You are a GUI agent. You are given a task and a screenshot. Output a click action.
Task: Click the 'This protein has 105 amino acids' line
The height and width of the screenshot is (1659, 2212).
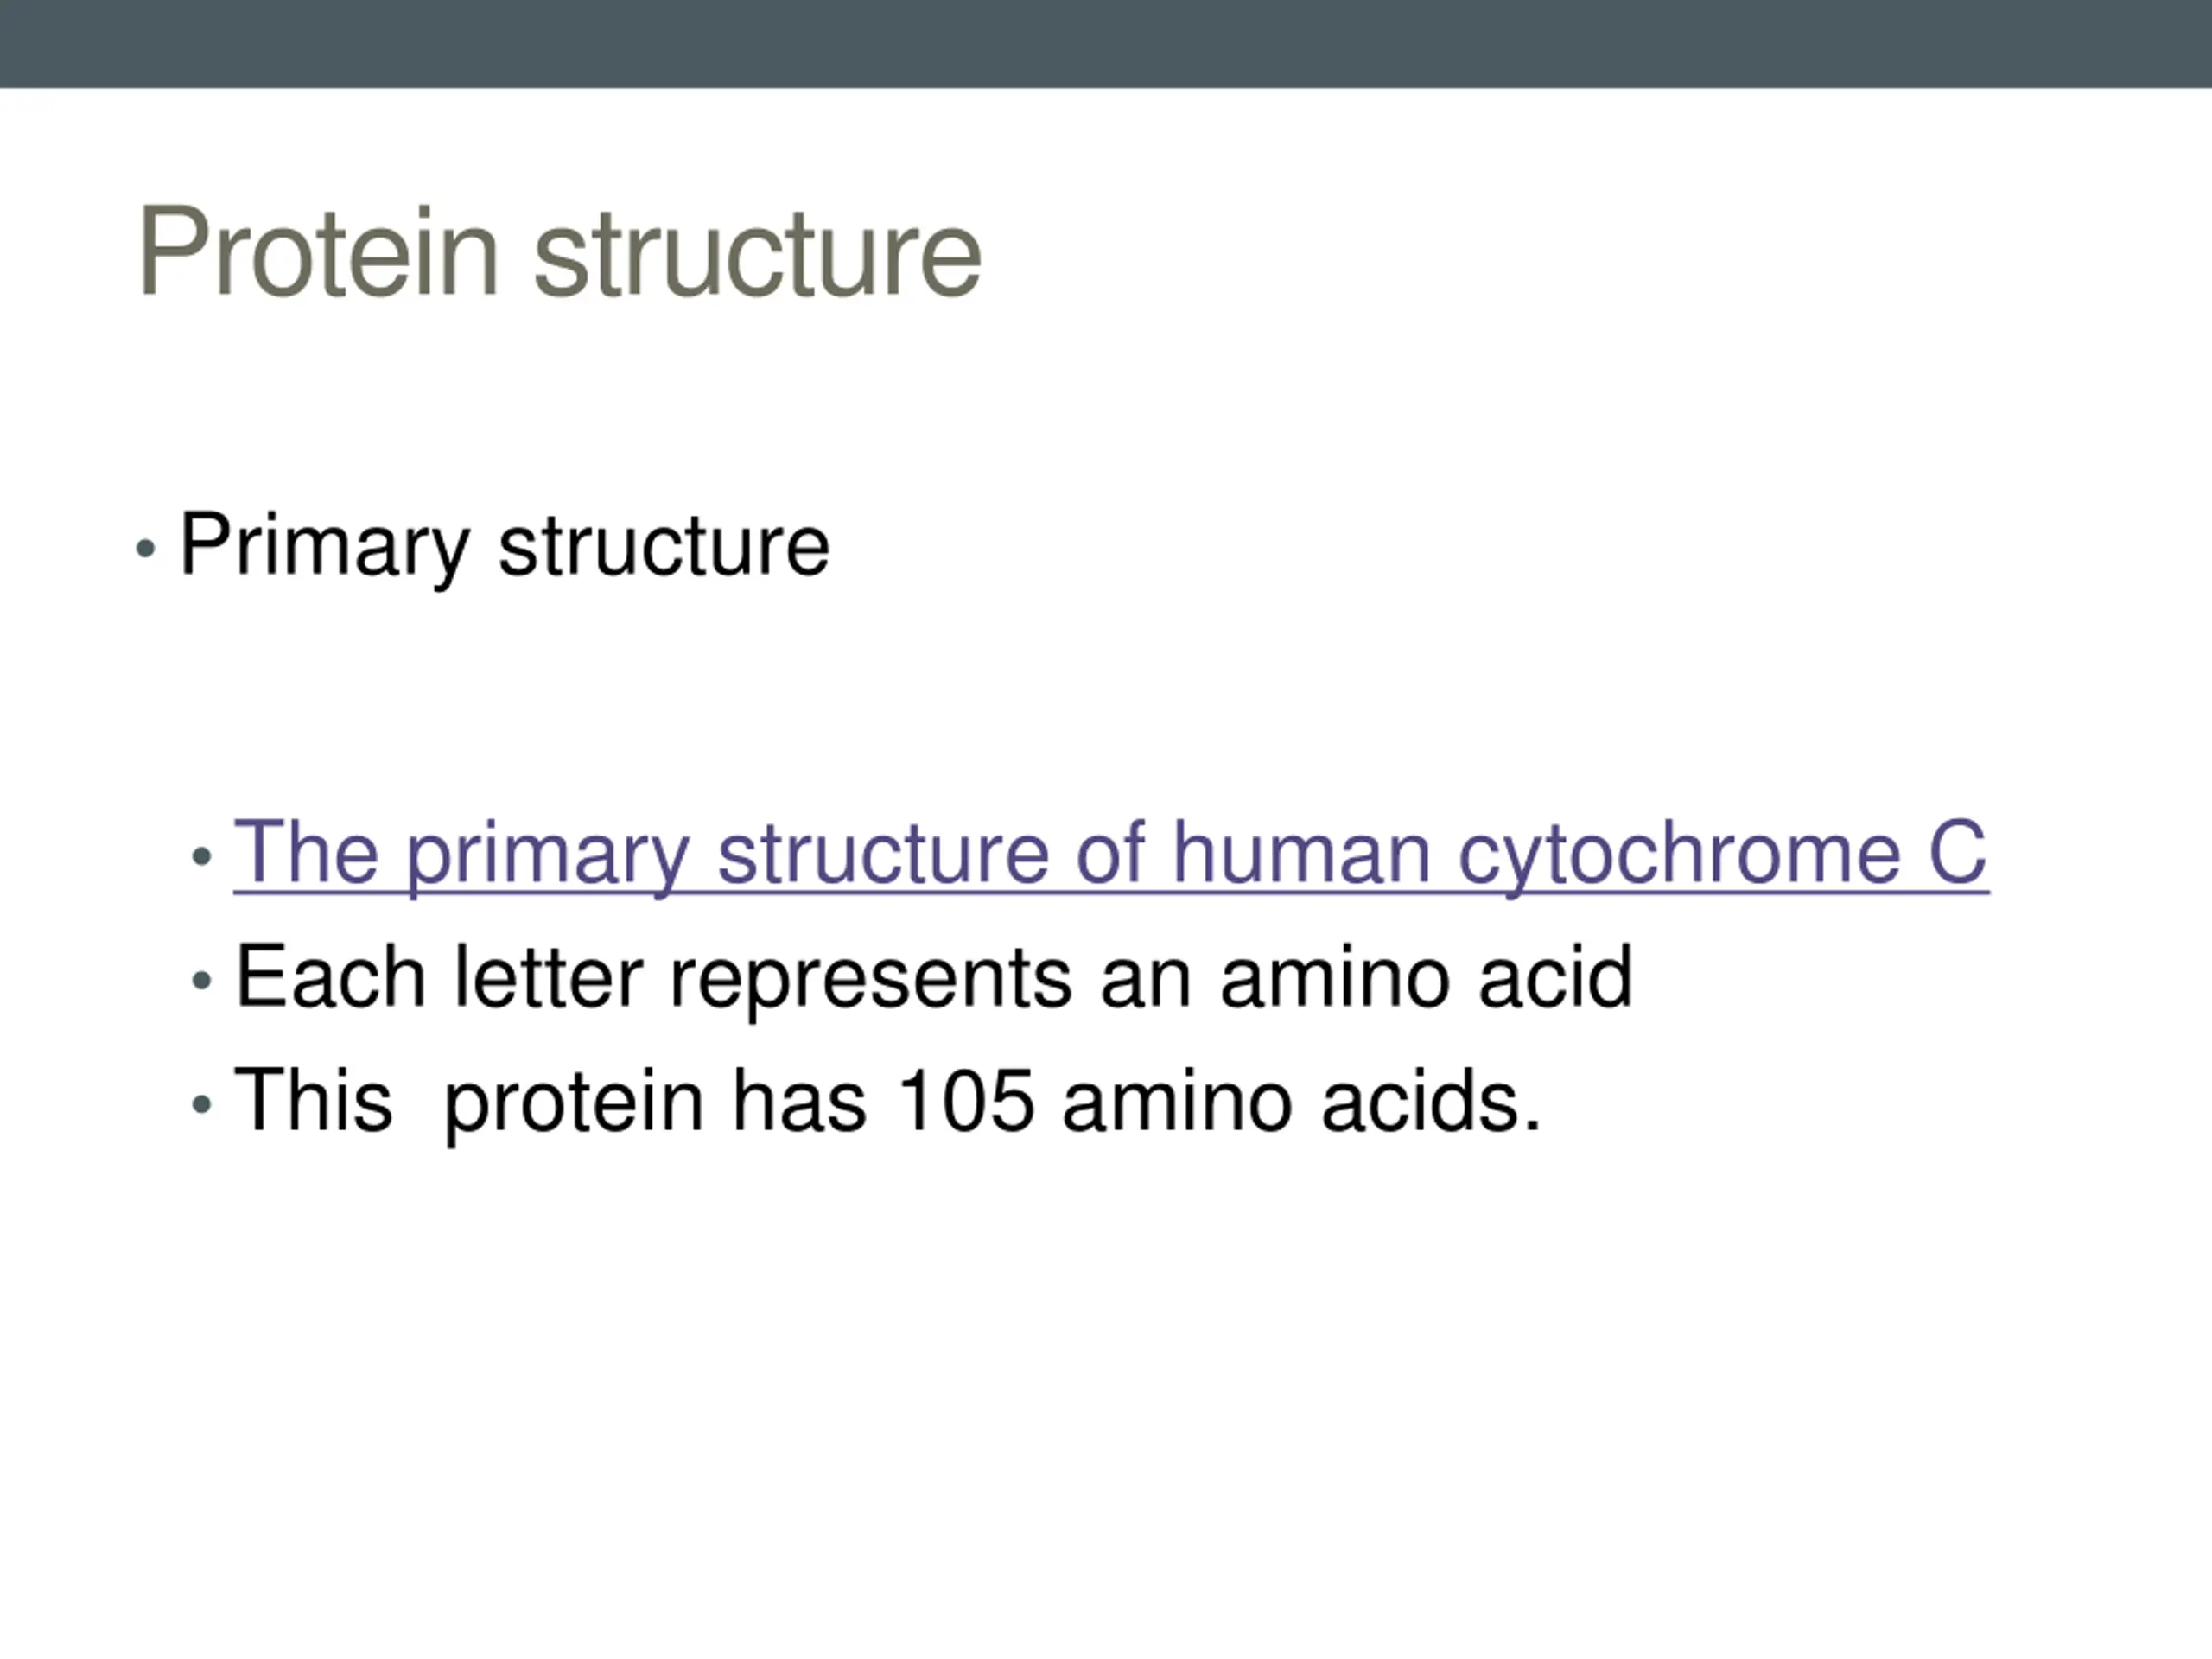(888, 1102)
